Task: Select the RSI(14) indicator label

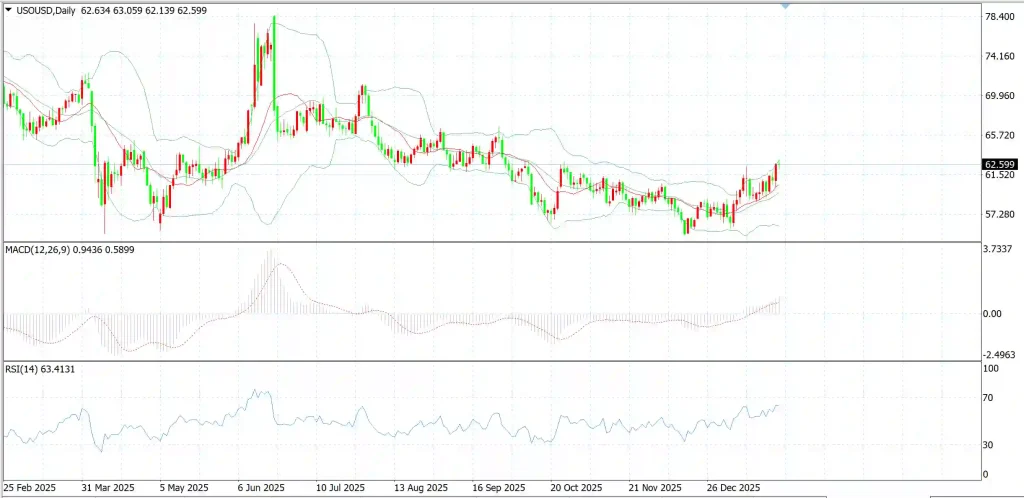Action: [x=22, y=369]
